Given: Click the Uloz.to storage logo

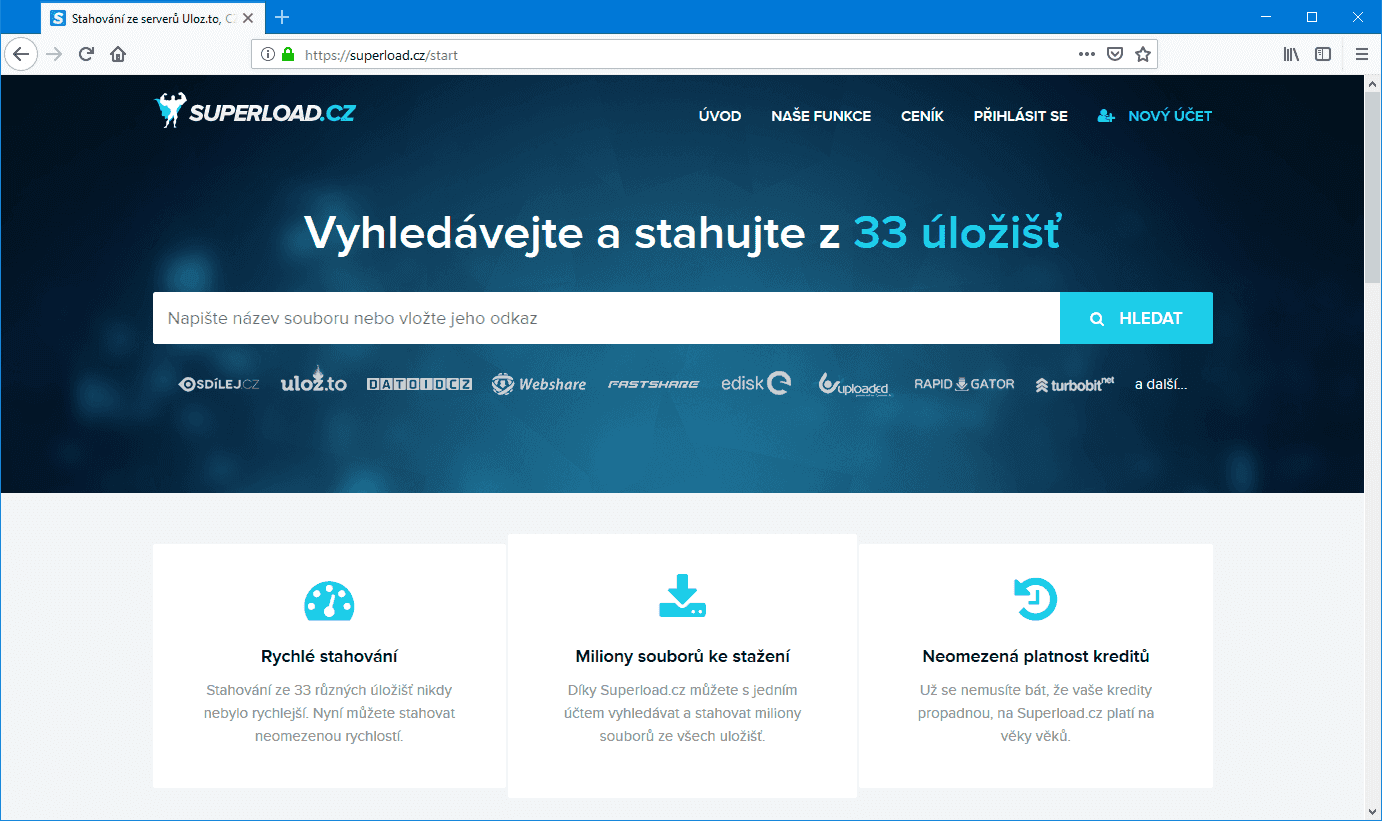Looking at the screenshot, I should [313, 383].
